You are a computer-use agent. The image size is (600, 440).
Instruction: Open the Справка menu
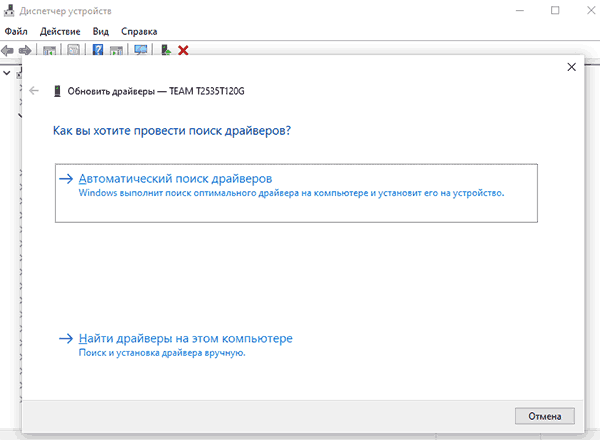coord(139,31)
